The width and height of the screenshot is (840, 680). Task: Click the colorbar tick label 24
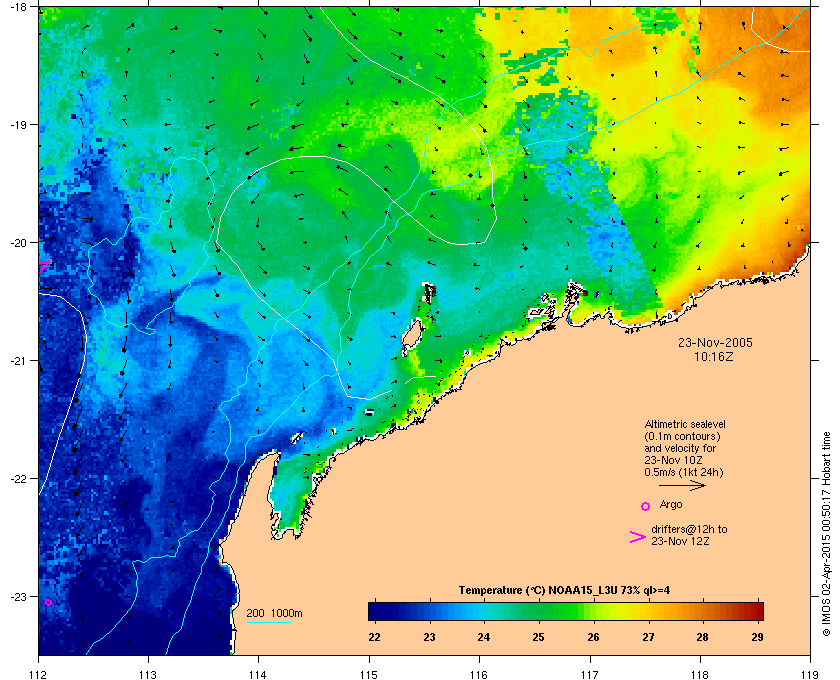coord(483,637)
